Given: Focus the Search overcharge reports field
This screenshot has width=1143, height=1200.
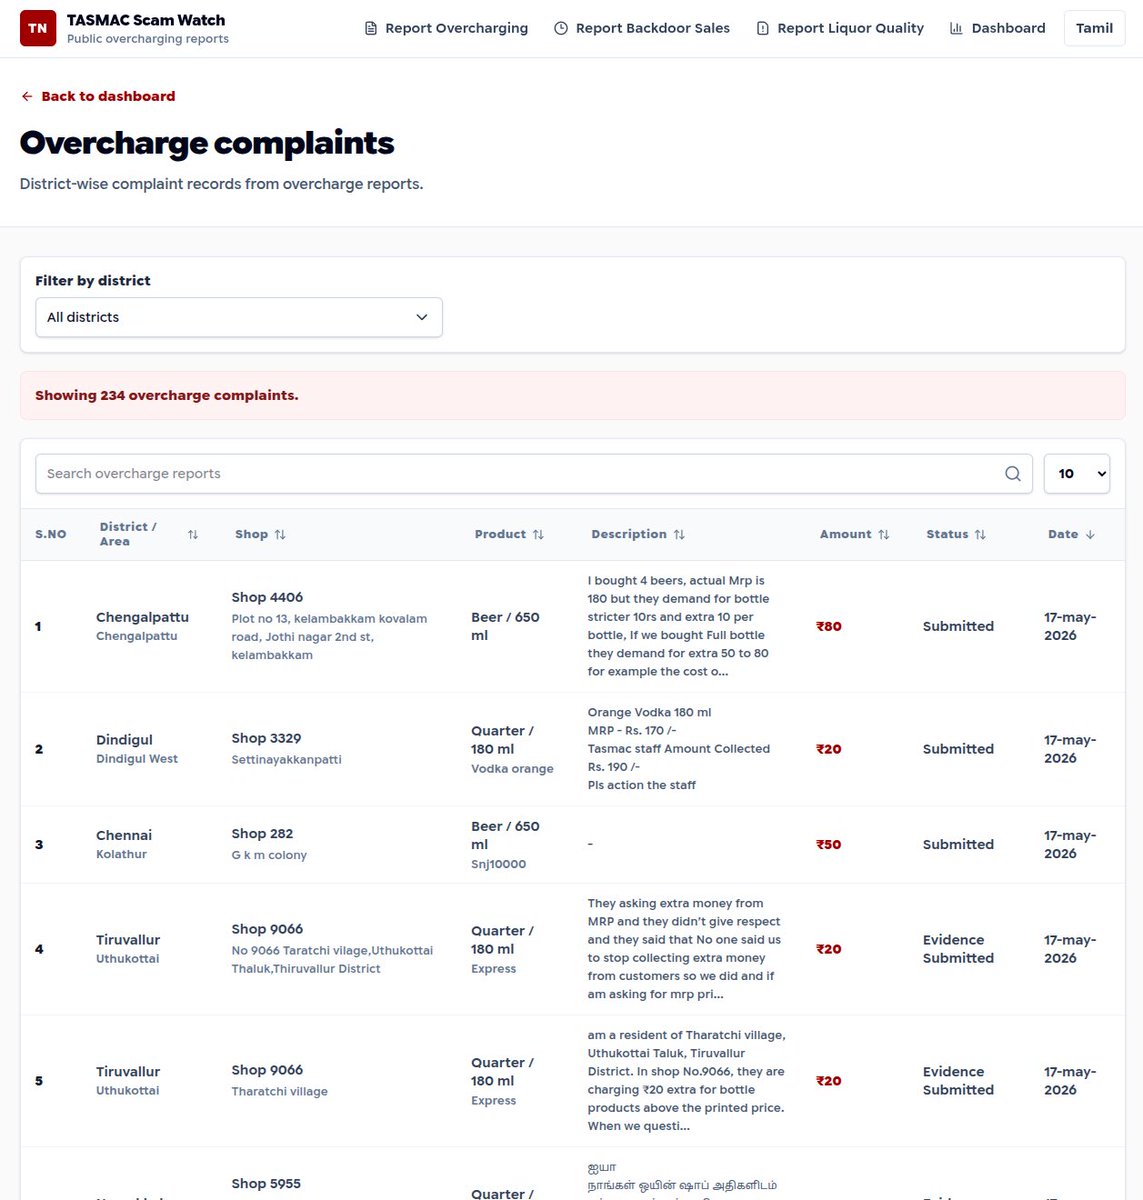Looking at the screenshot, I should [x=535, y=474].
